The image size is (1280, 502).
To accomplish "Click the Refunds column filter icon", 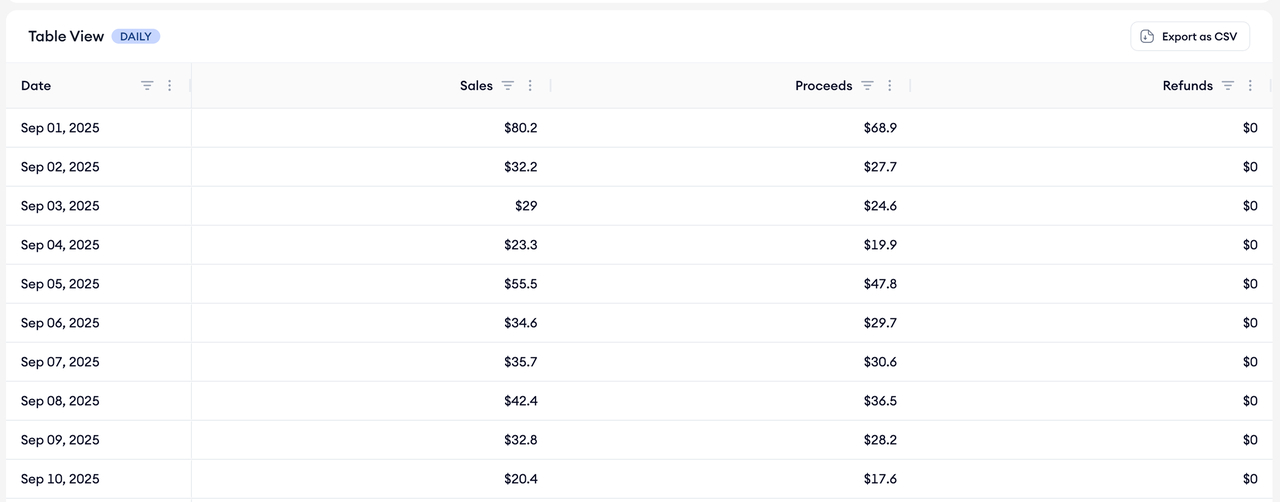I will (x=1228, y=86).
